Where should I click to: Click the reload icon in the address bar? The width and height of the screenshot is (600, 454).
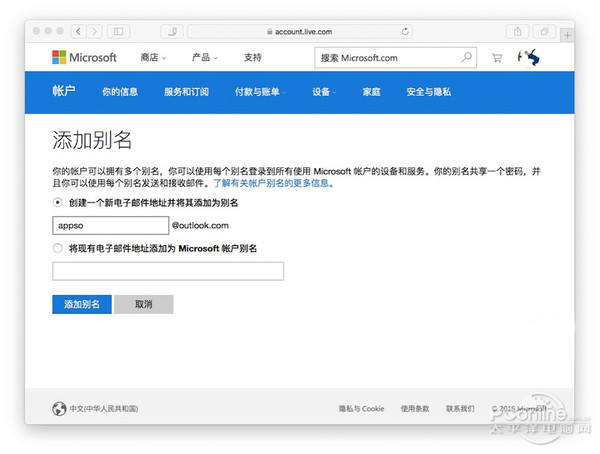[405, 31]
